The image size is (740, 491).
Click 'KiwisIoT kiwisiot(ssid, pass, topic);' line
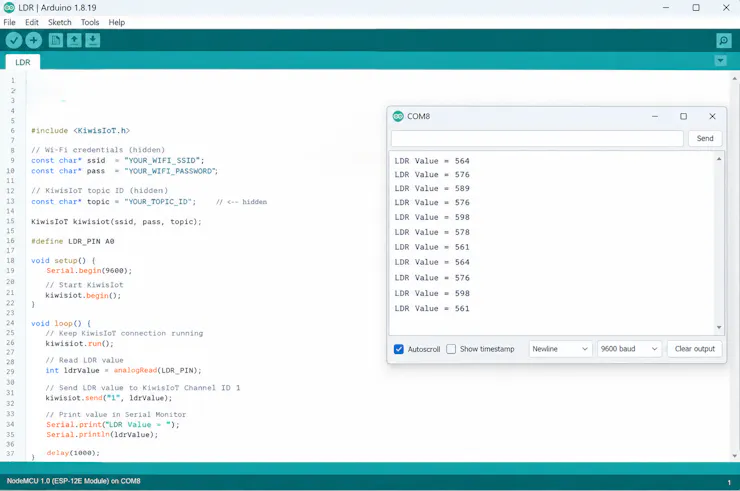point(116,221)
